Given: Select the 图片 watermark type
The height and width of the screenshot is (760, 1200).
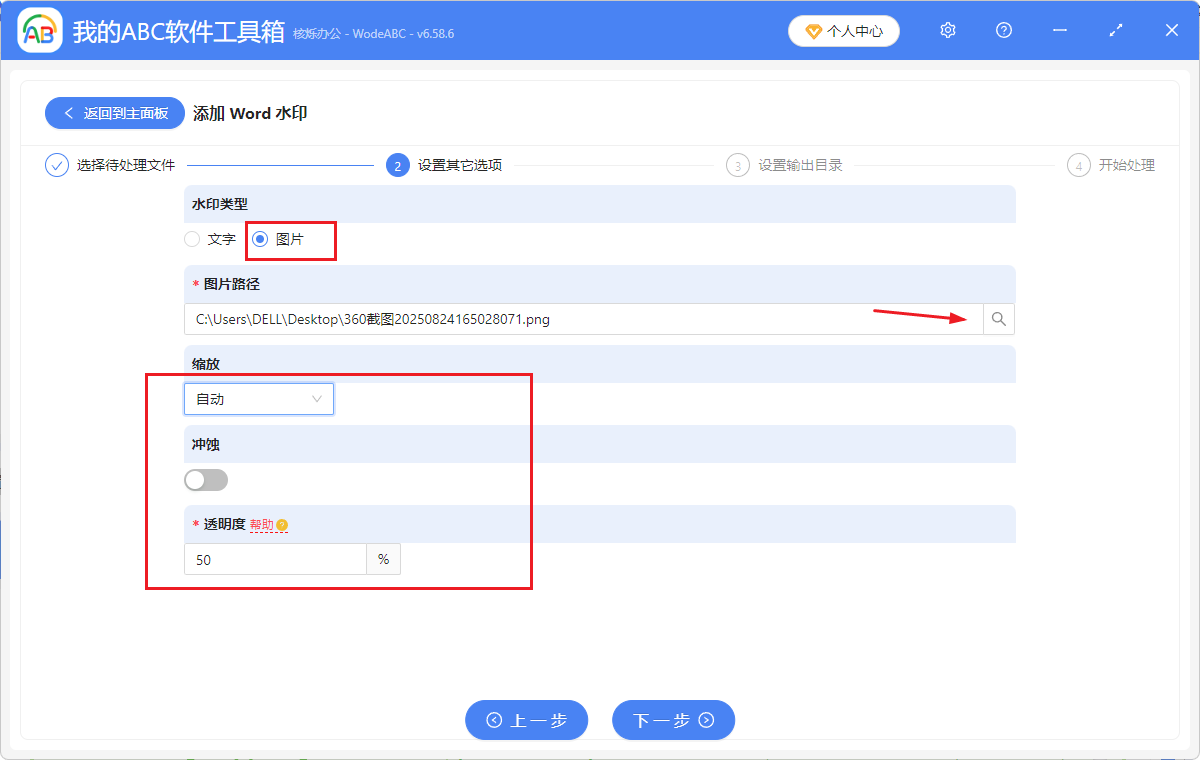Looking at the screenshot, I should click(259, 239).
